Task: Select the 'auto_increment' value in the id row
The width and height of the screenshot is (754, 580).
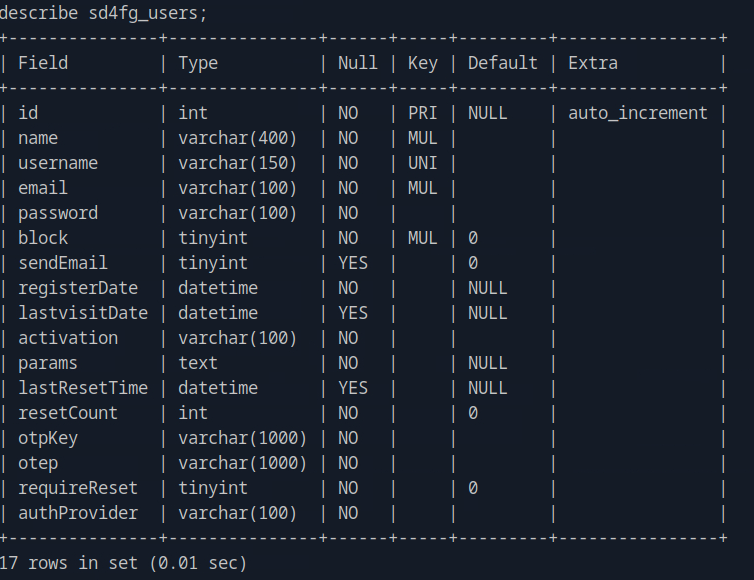Action: pyautogui.click(x=638, y=113)
